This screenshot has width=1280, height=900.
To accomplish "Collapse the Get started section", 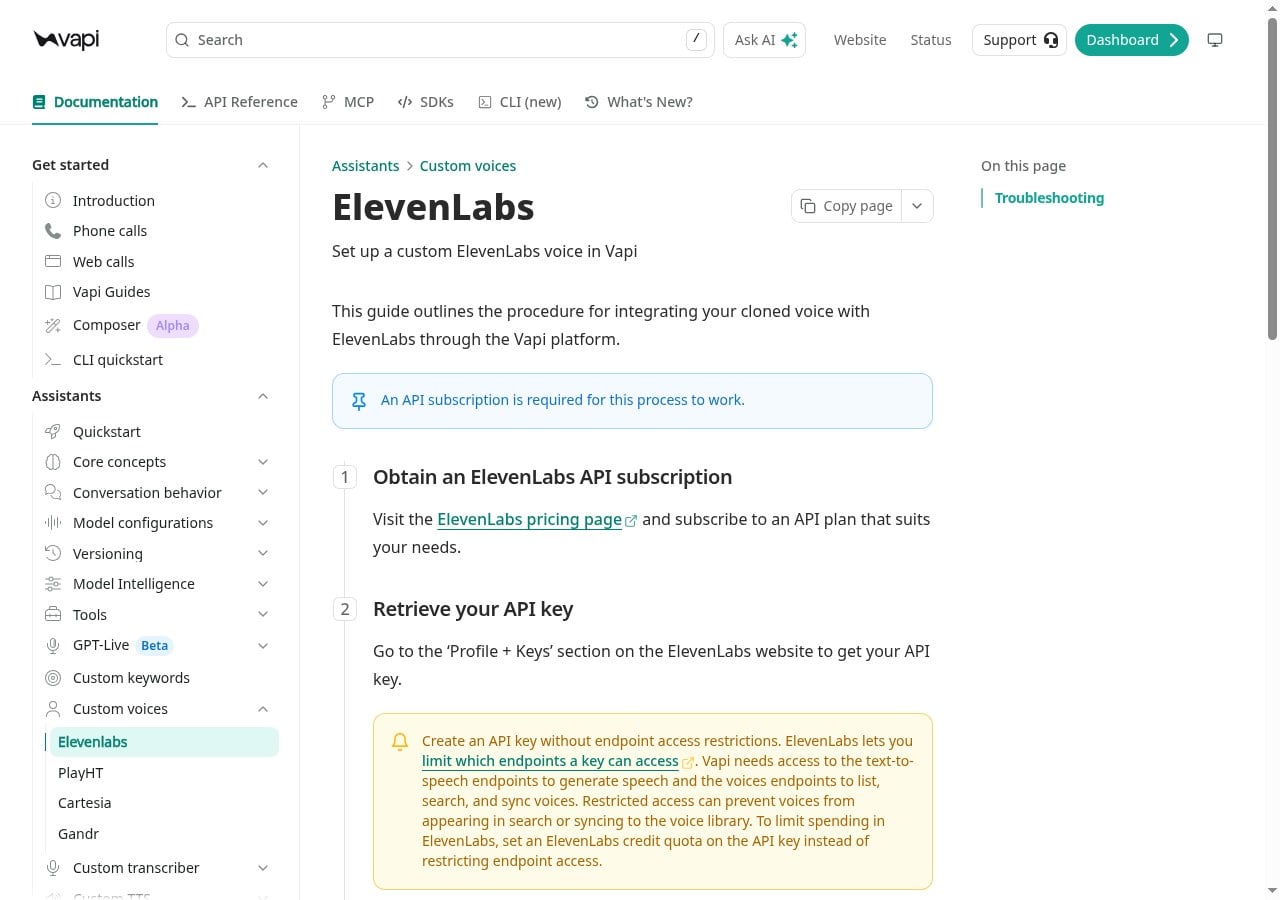I will point(263,165).
